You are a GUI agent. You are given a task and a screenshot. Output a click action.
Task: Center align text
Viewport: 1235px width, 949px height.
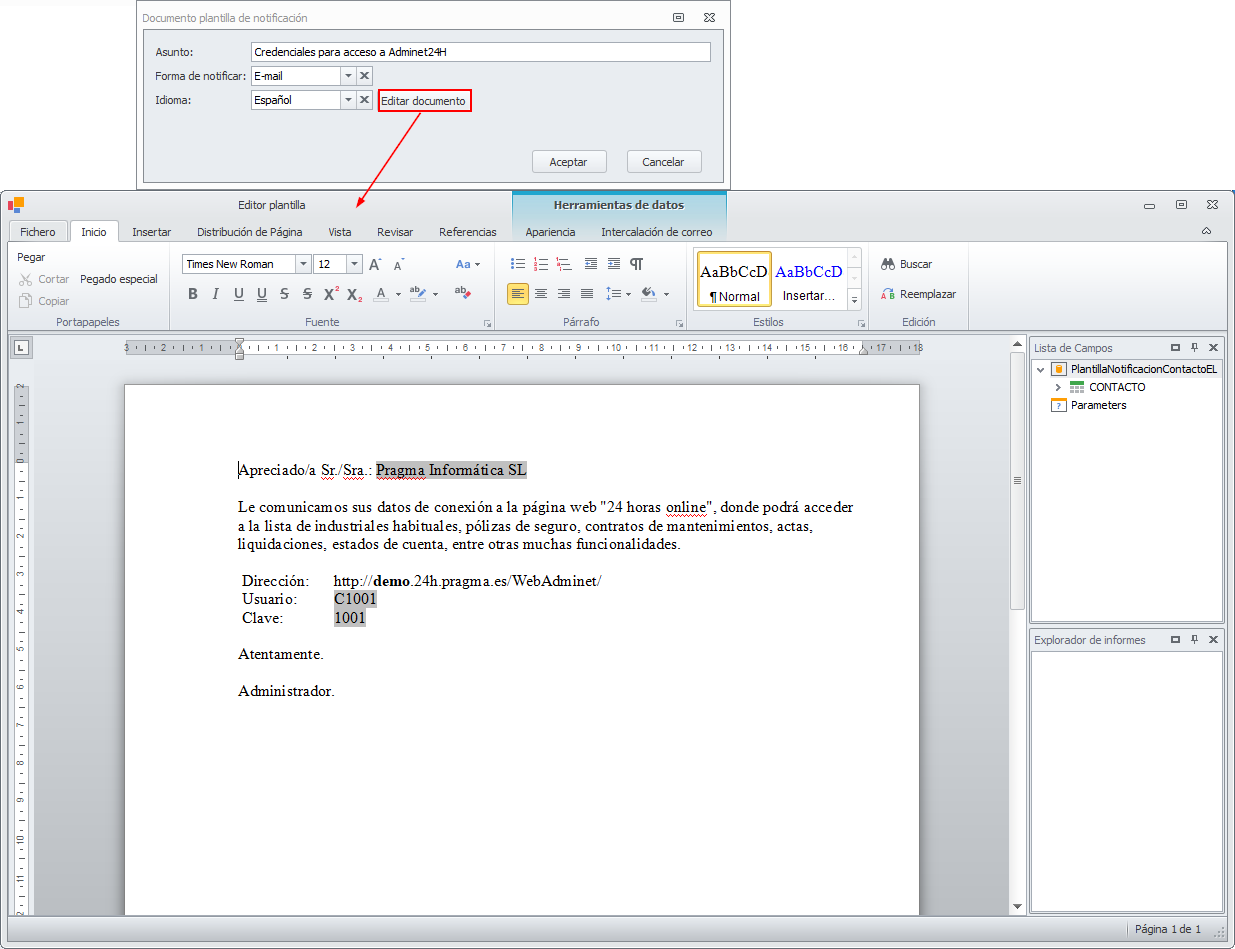541,293
